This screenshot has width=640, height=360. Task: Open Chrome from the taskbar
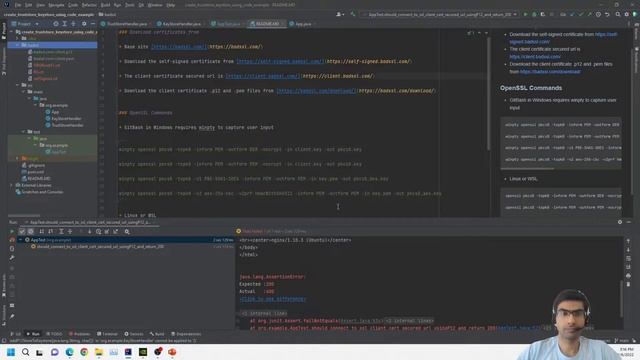(x=84, y=352)
